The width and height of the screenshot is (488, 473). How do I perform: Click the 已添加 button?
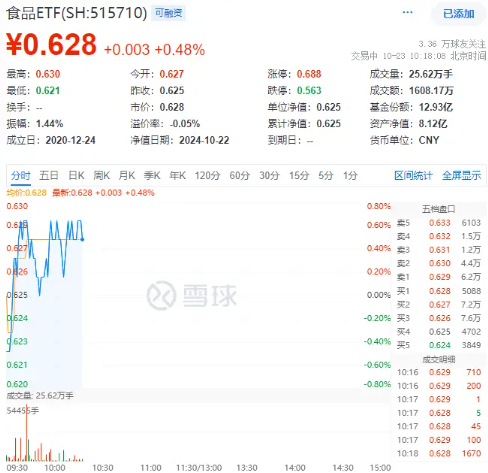[x=459, y=14]
